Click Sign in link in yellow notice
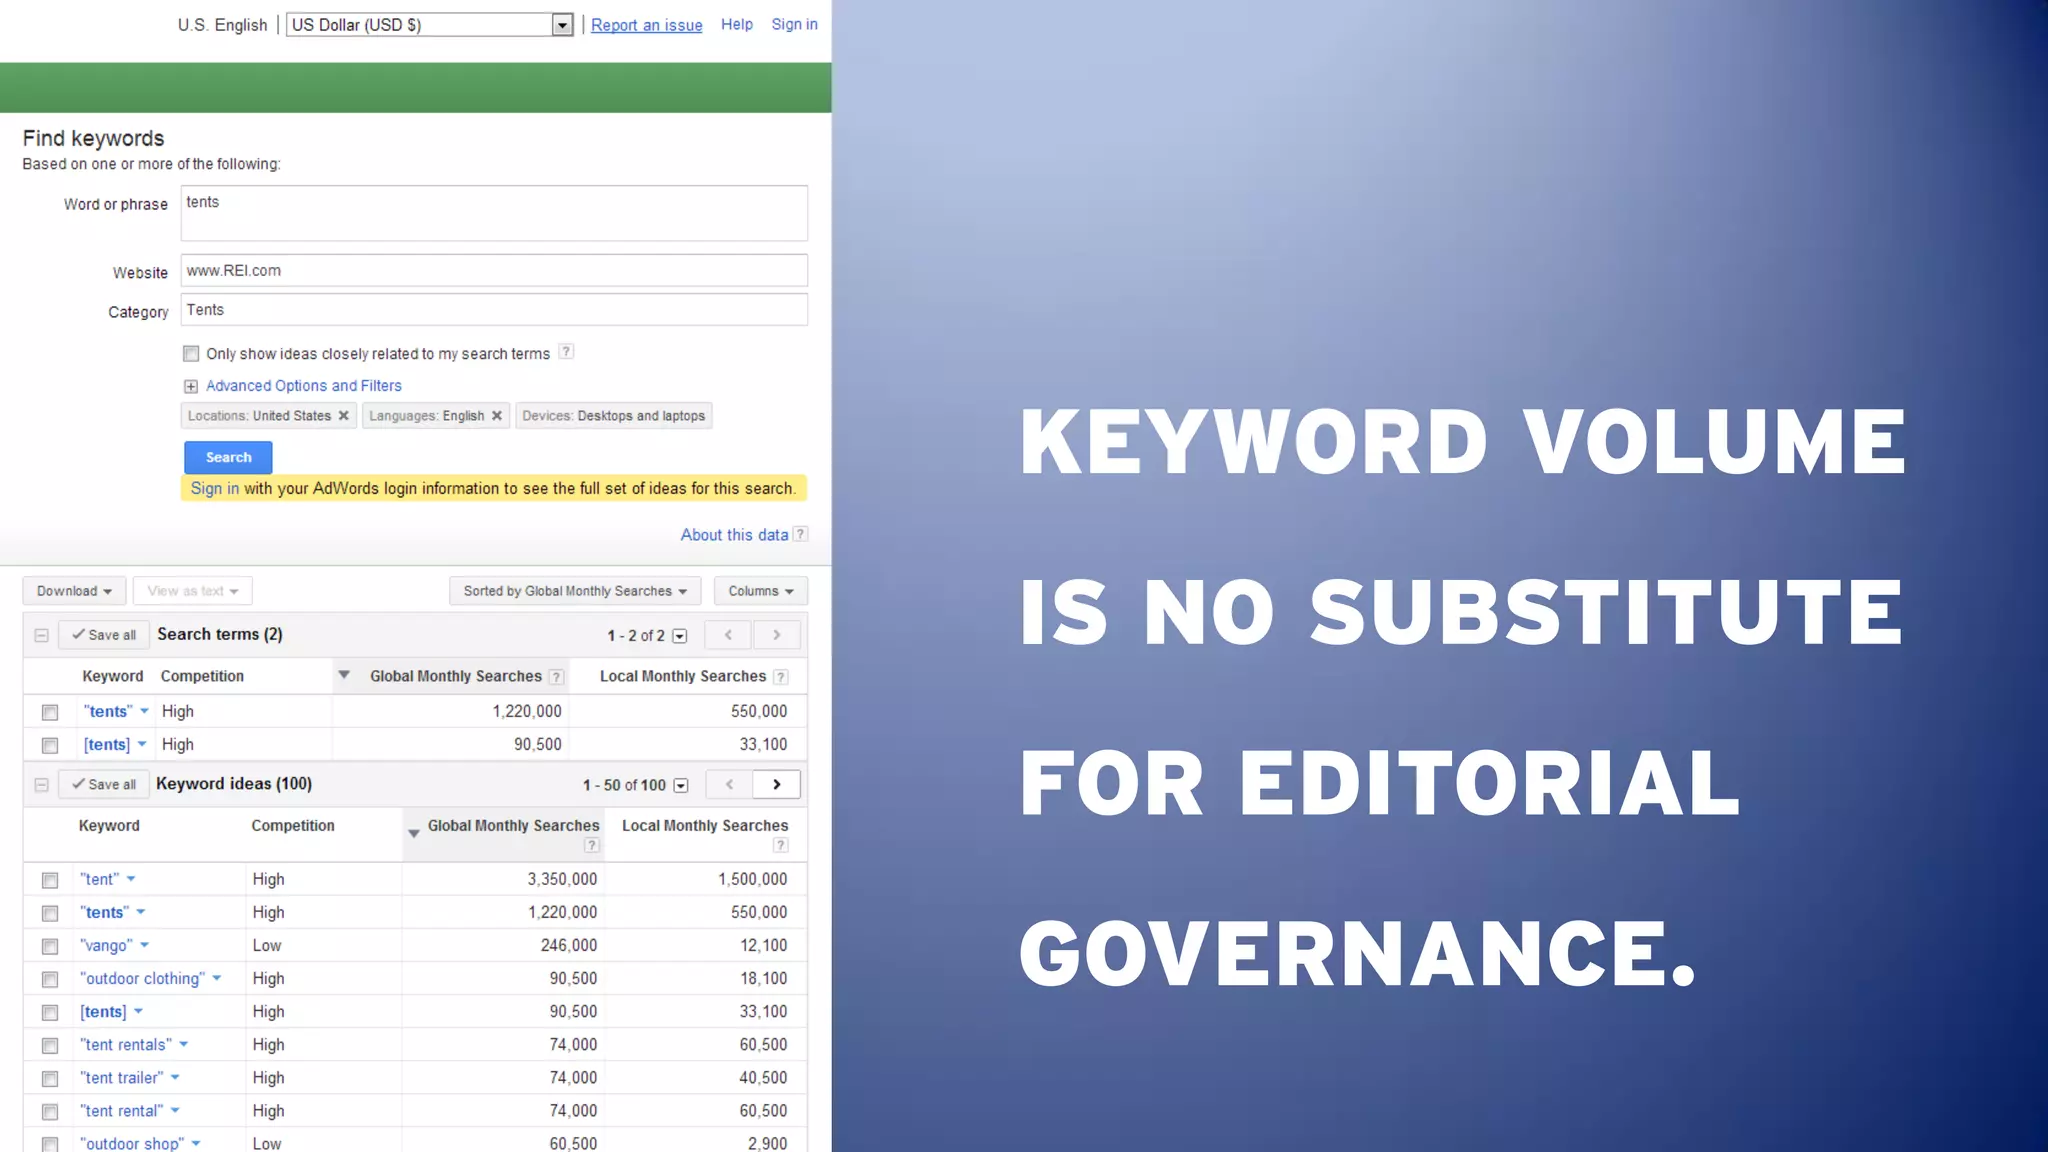2048x1152 pixels. [x=215, y=488]
